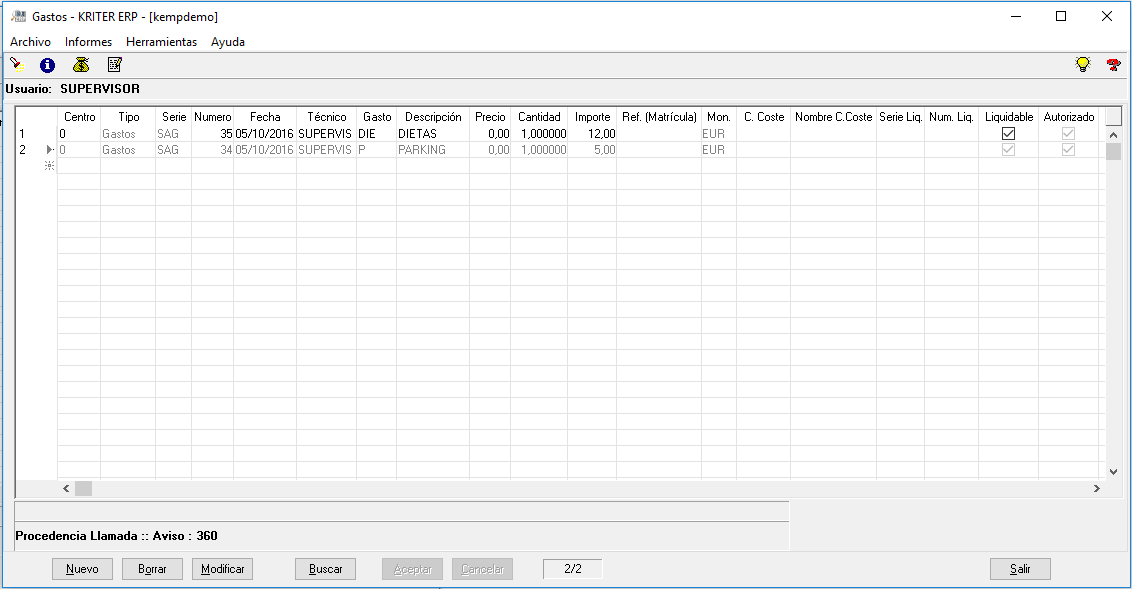Open the Informes menu
Viewport: 1132px width, 589px height.
pos(88,42)
